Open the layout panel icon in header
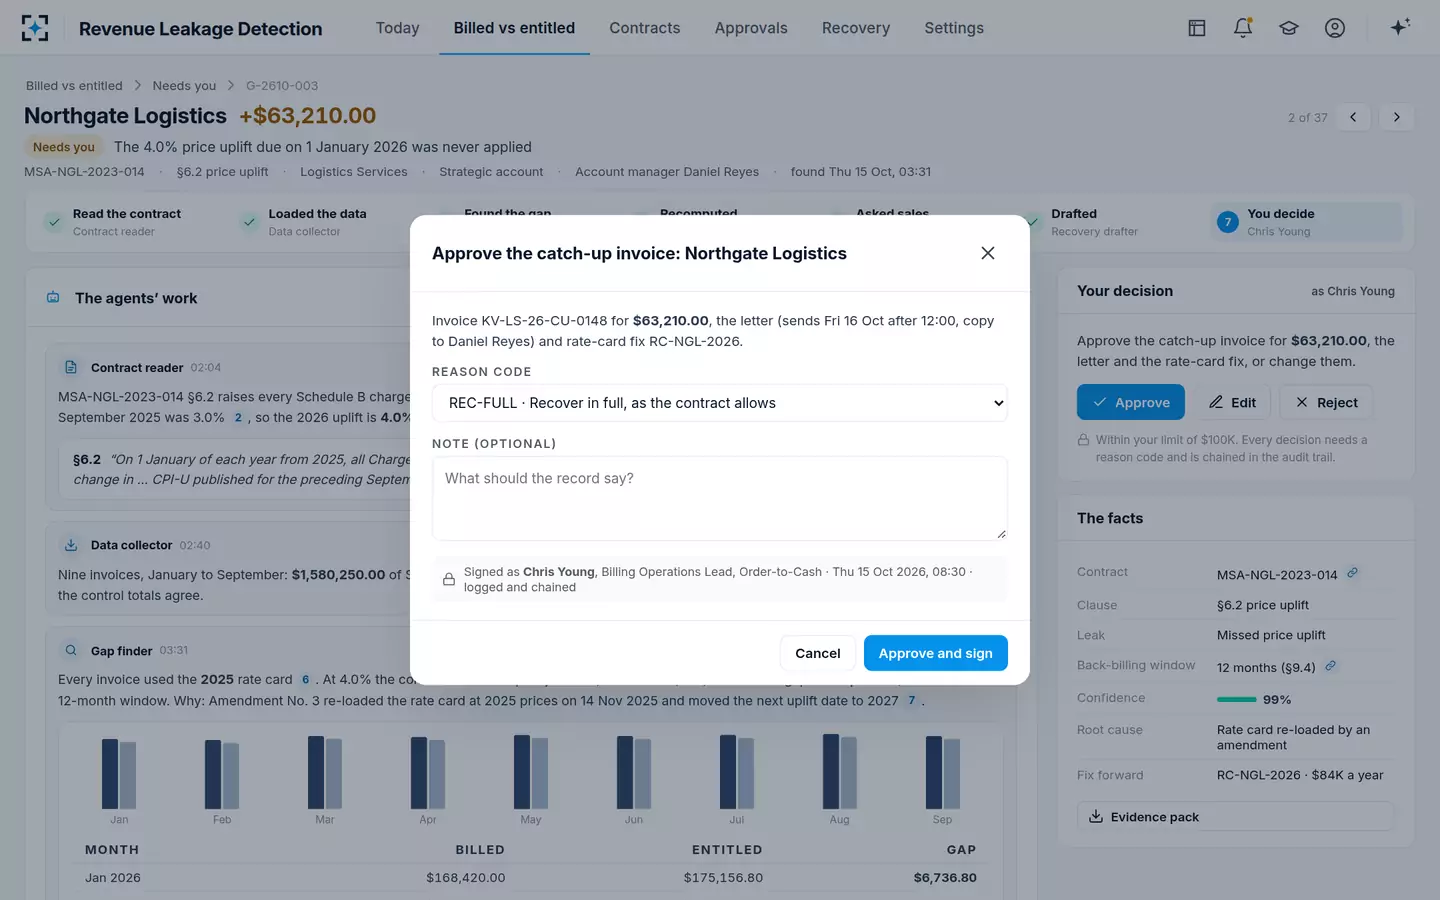 point(1197,28)
